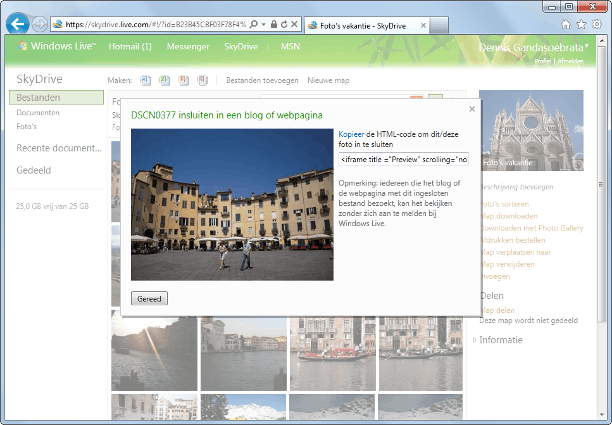Click the security lock icon in address bar
Viewport: 612px width, 425px height.
tap(274, 24)
